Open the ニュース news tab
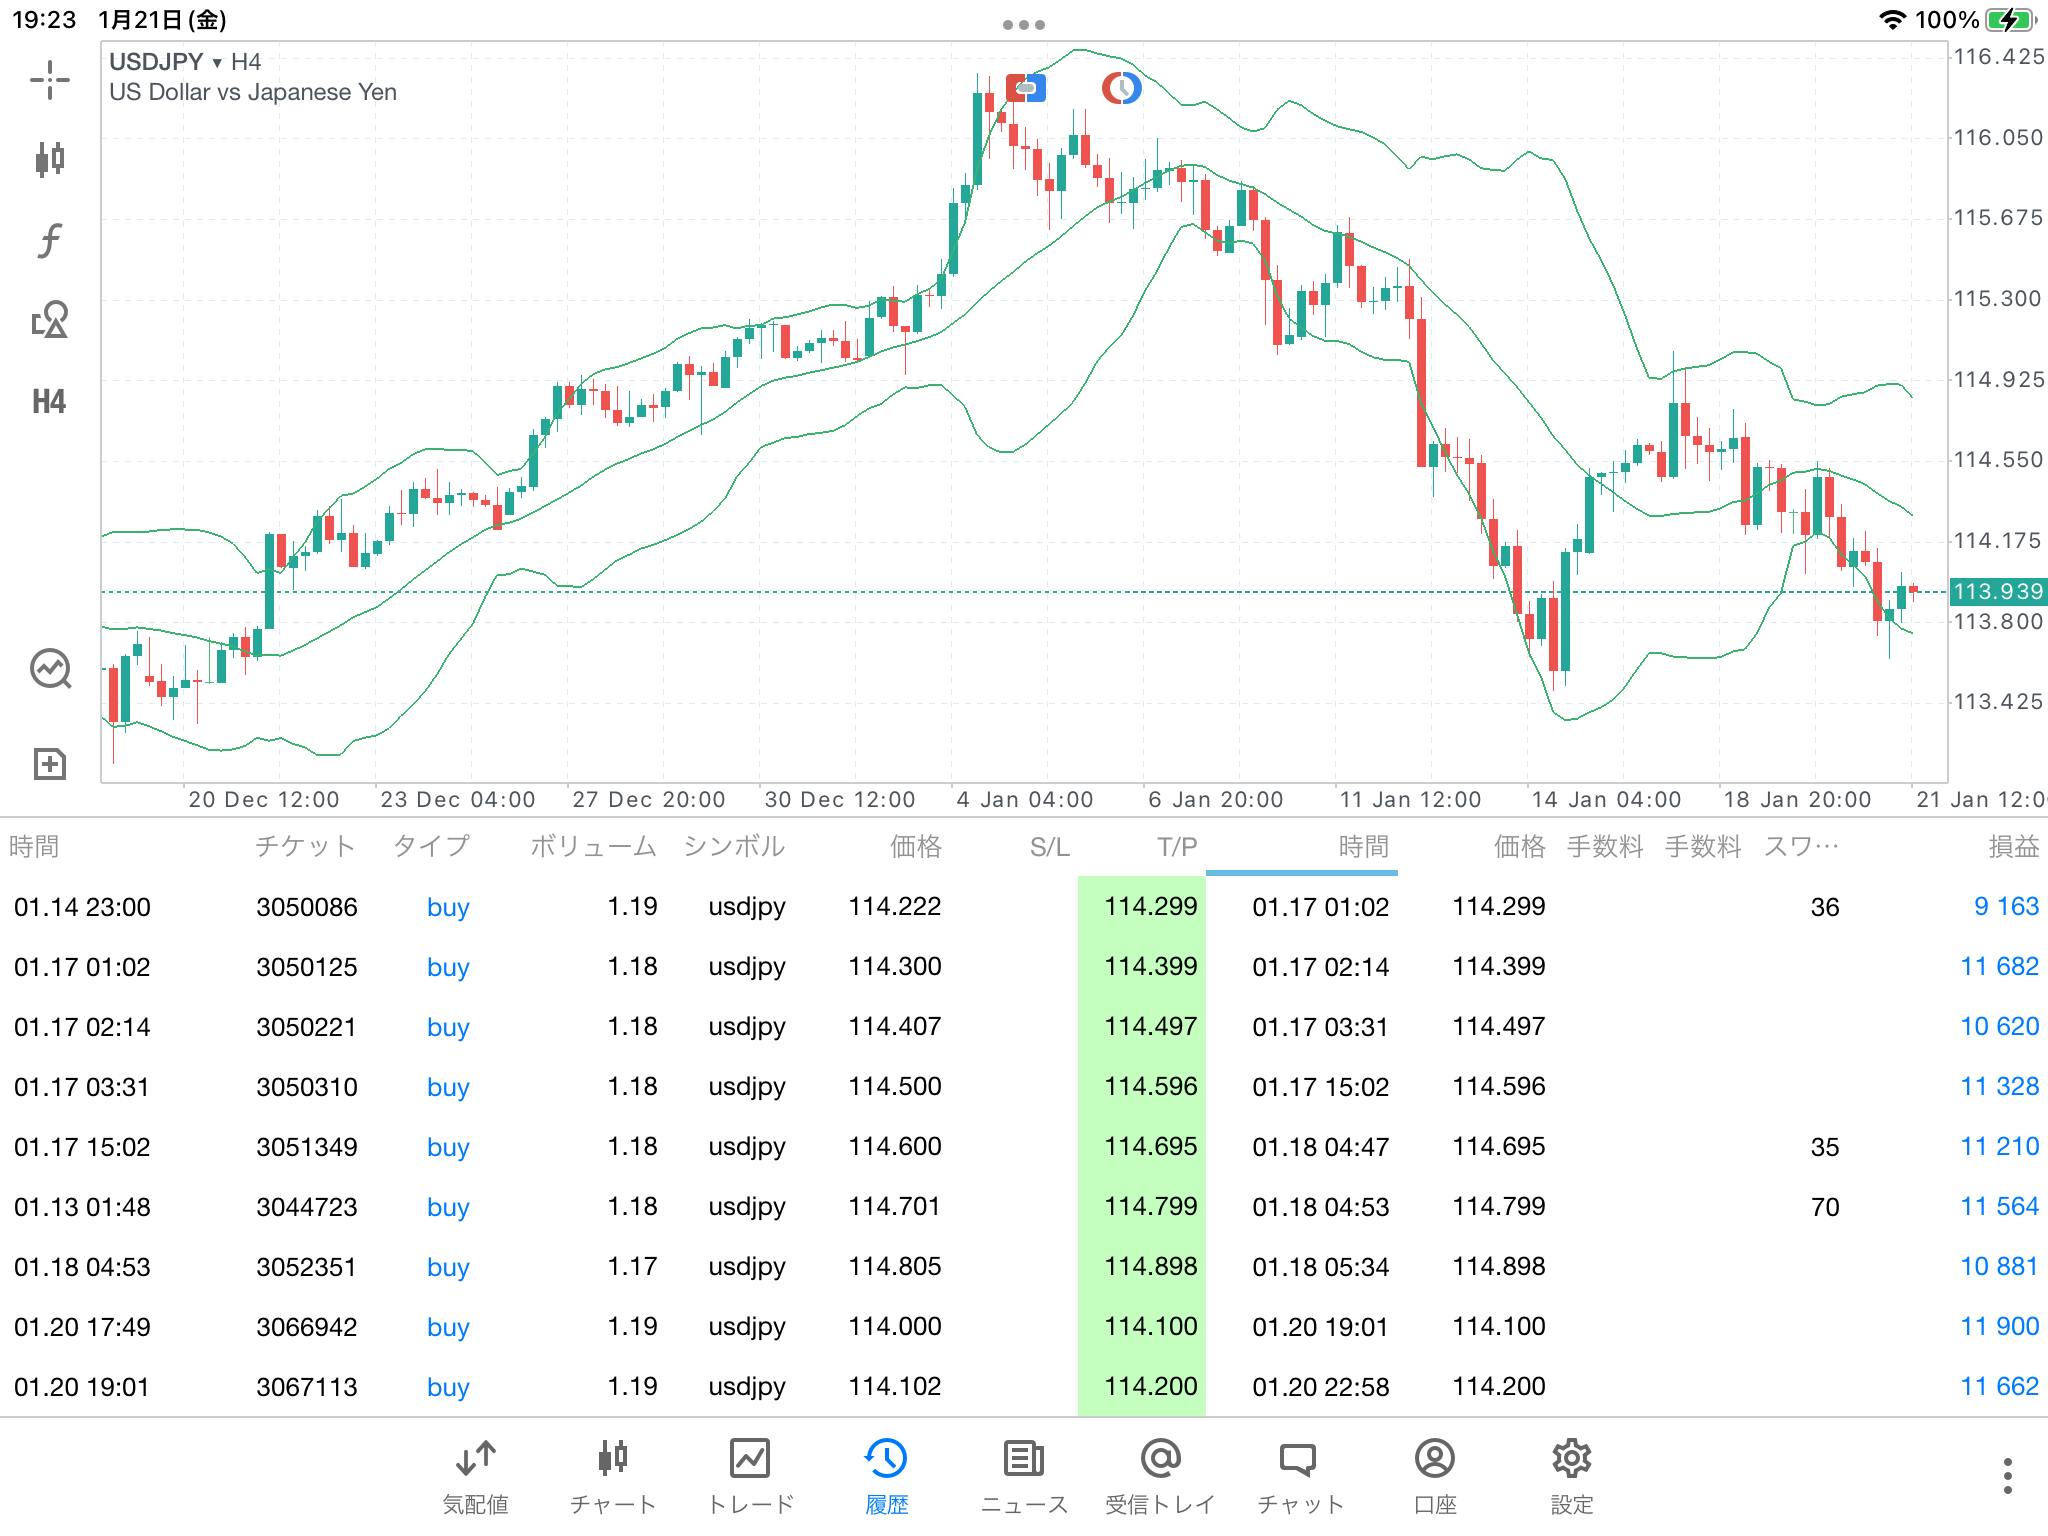 click(x=1024, y=1476)
